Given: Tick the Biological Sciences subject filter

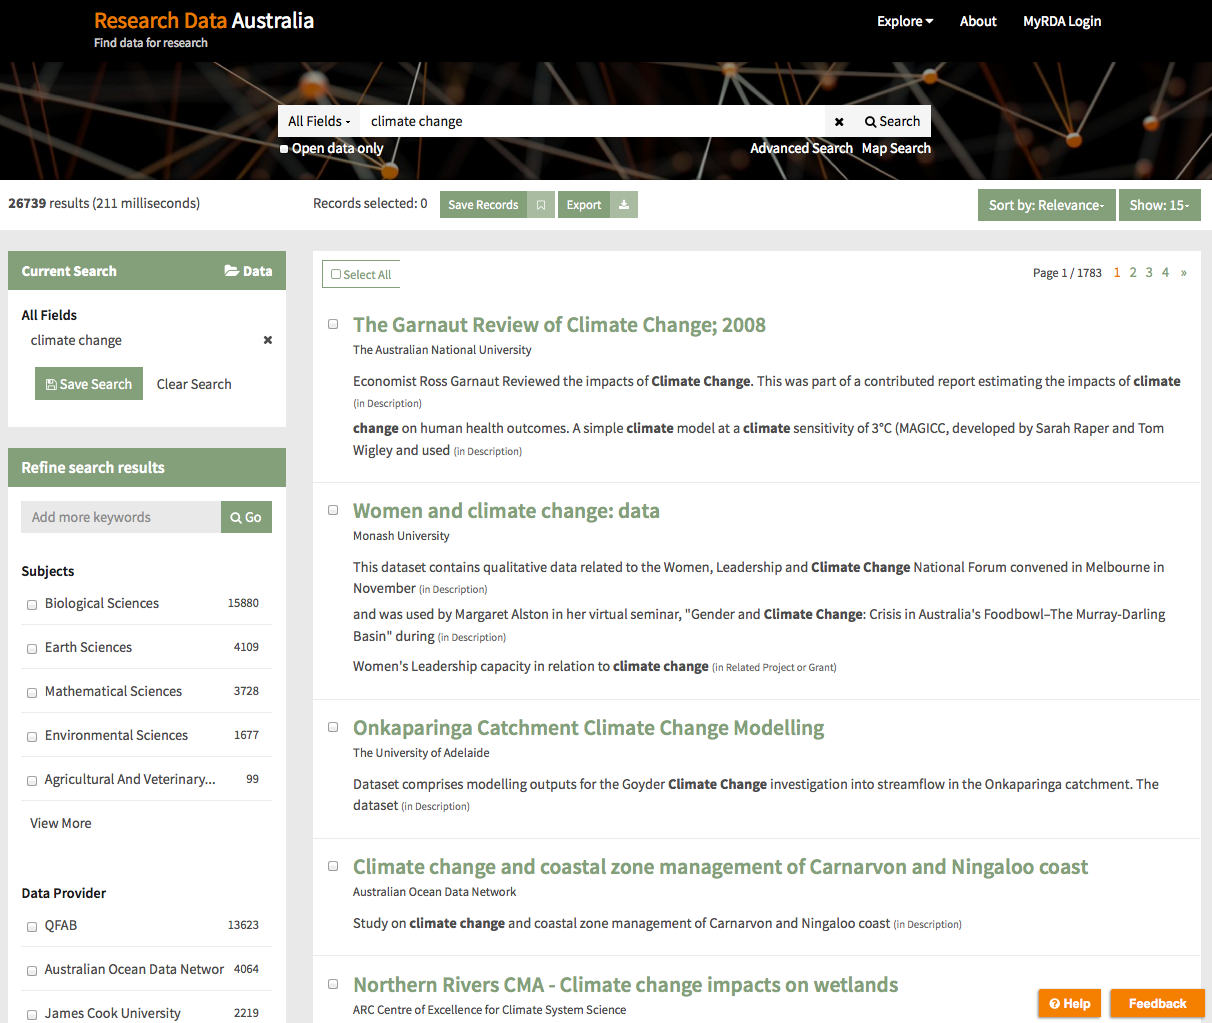Looking at the screenshot, I should [32, 604].
